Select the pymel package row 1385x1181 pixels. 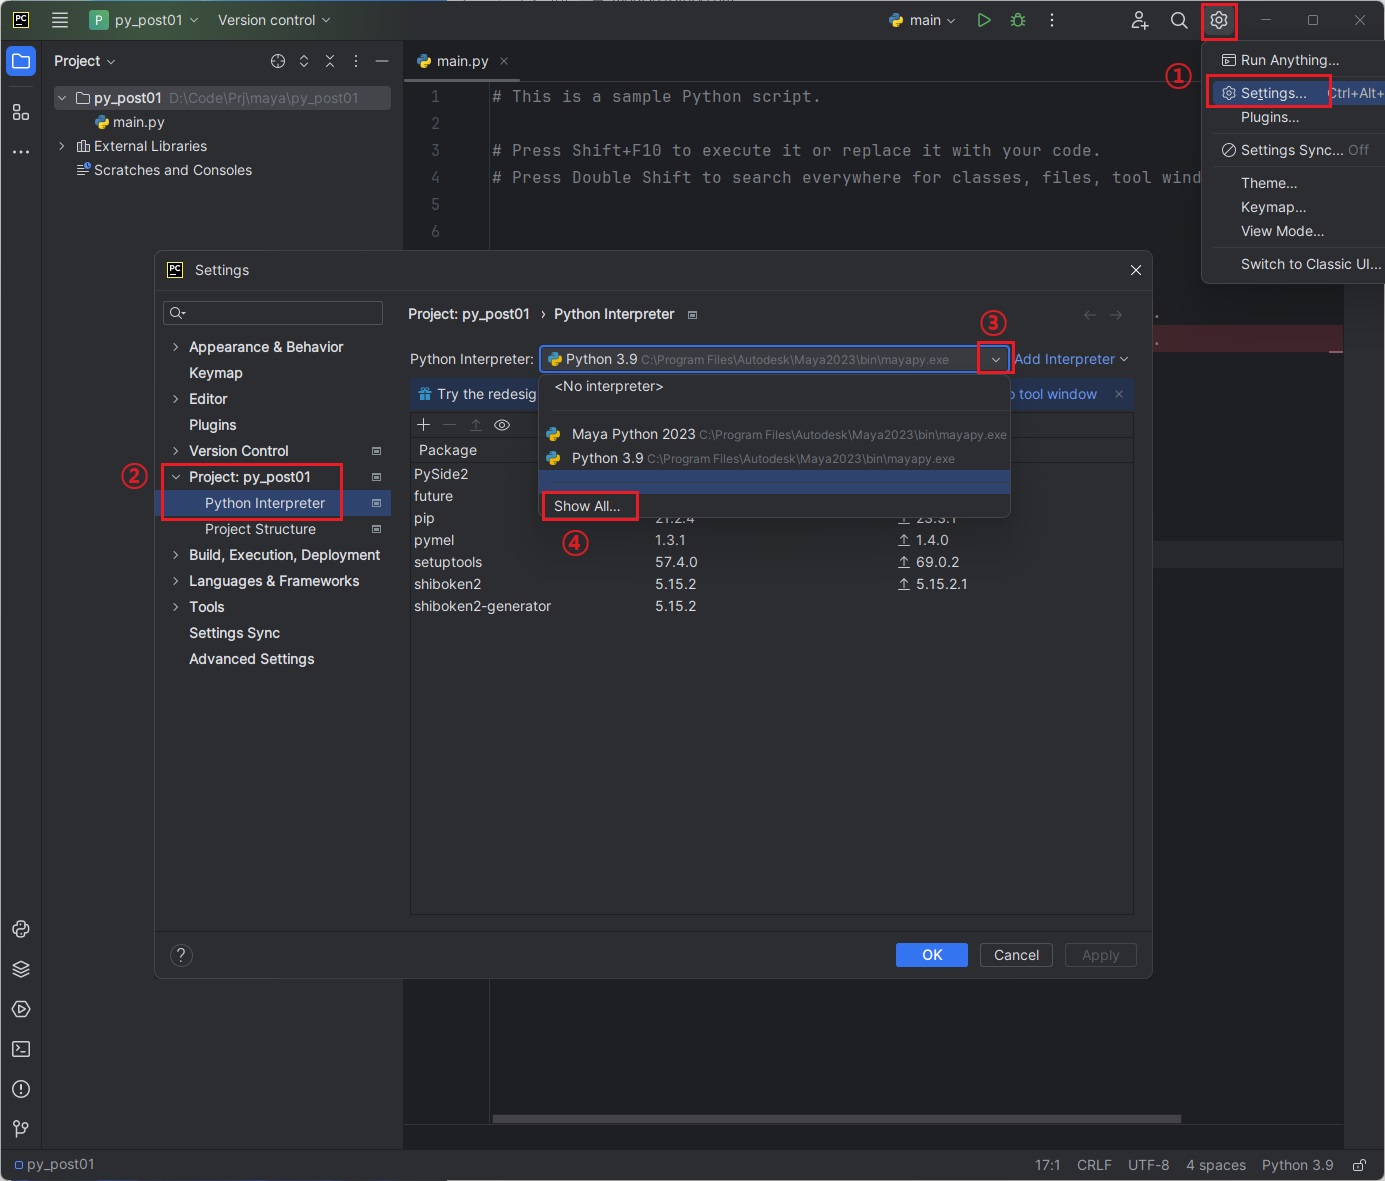(x=771, y=540)
